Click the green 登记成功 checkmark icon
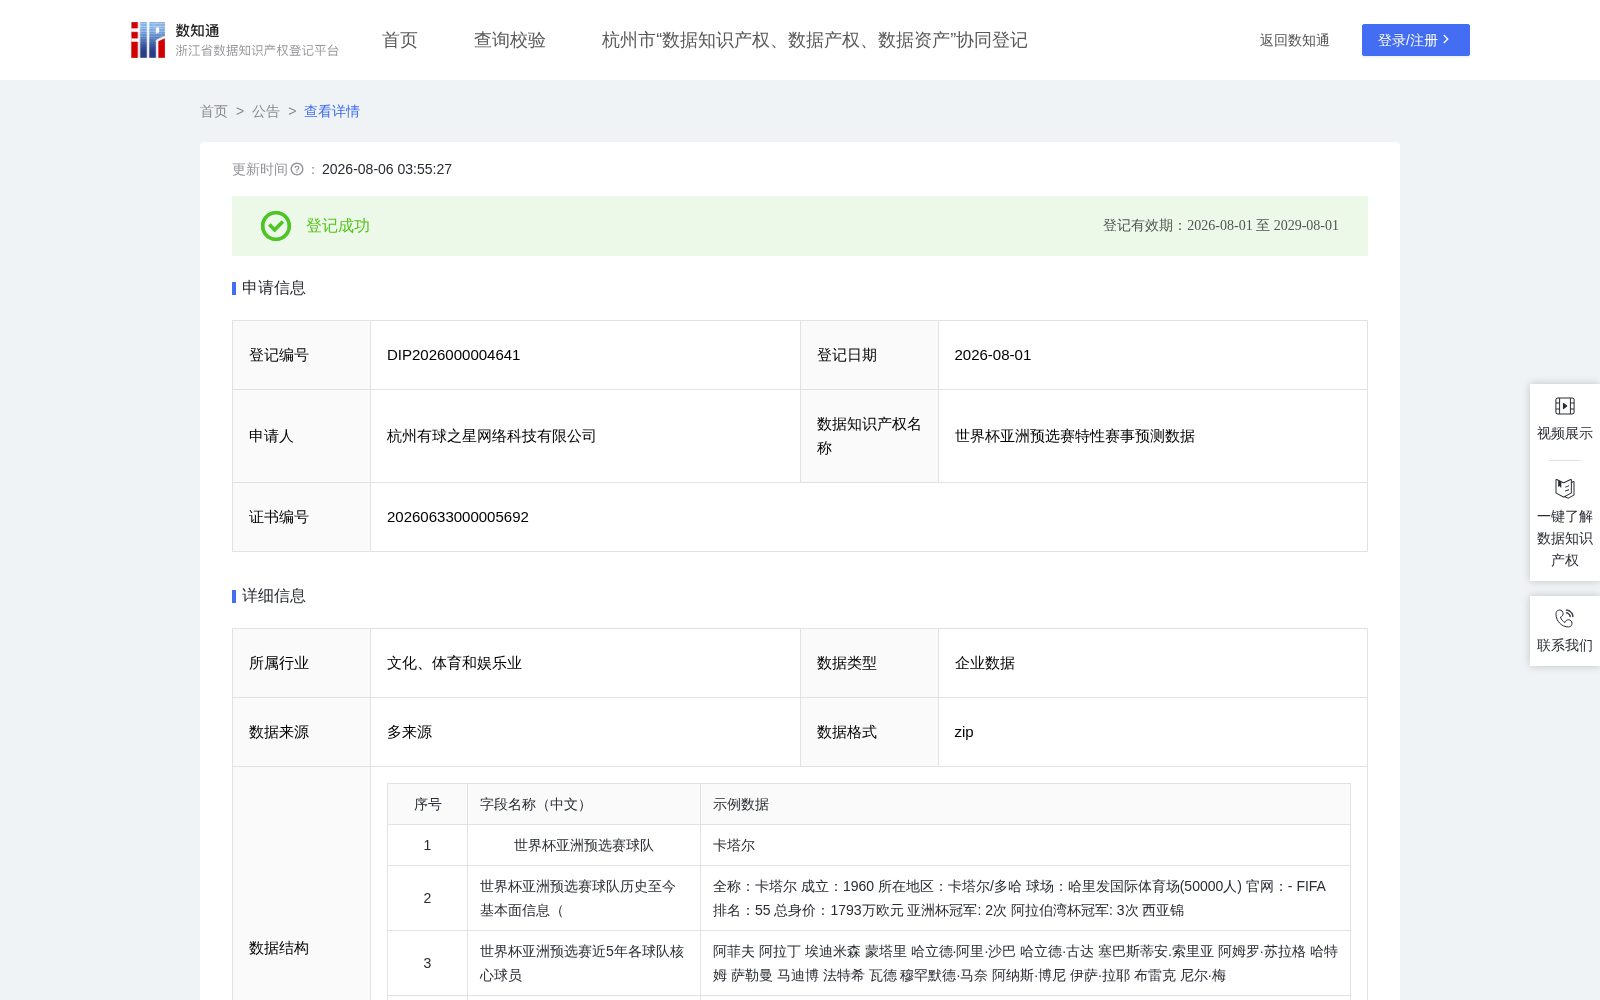The height and width of the screenshot is (1000, 1600). coord(276,226)
